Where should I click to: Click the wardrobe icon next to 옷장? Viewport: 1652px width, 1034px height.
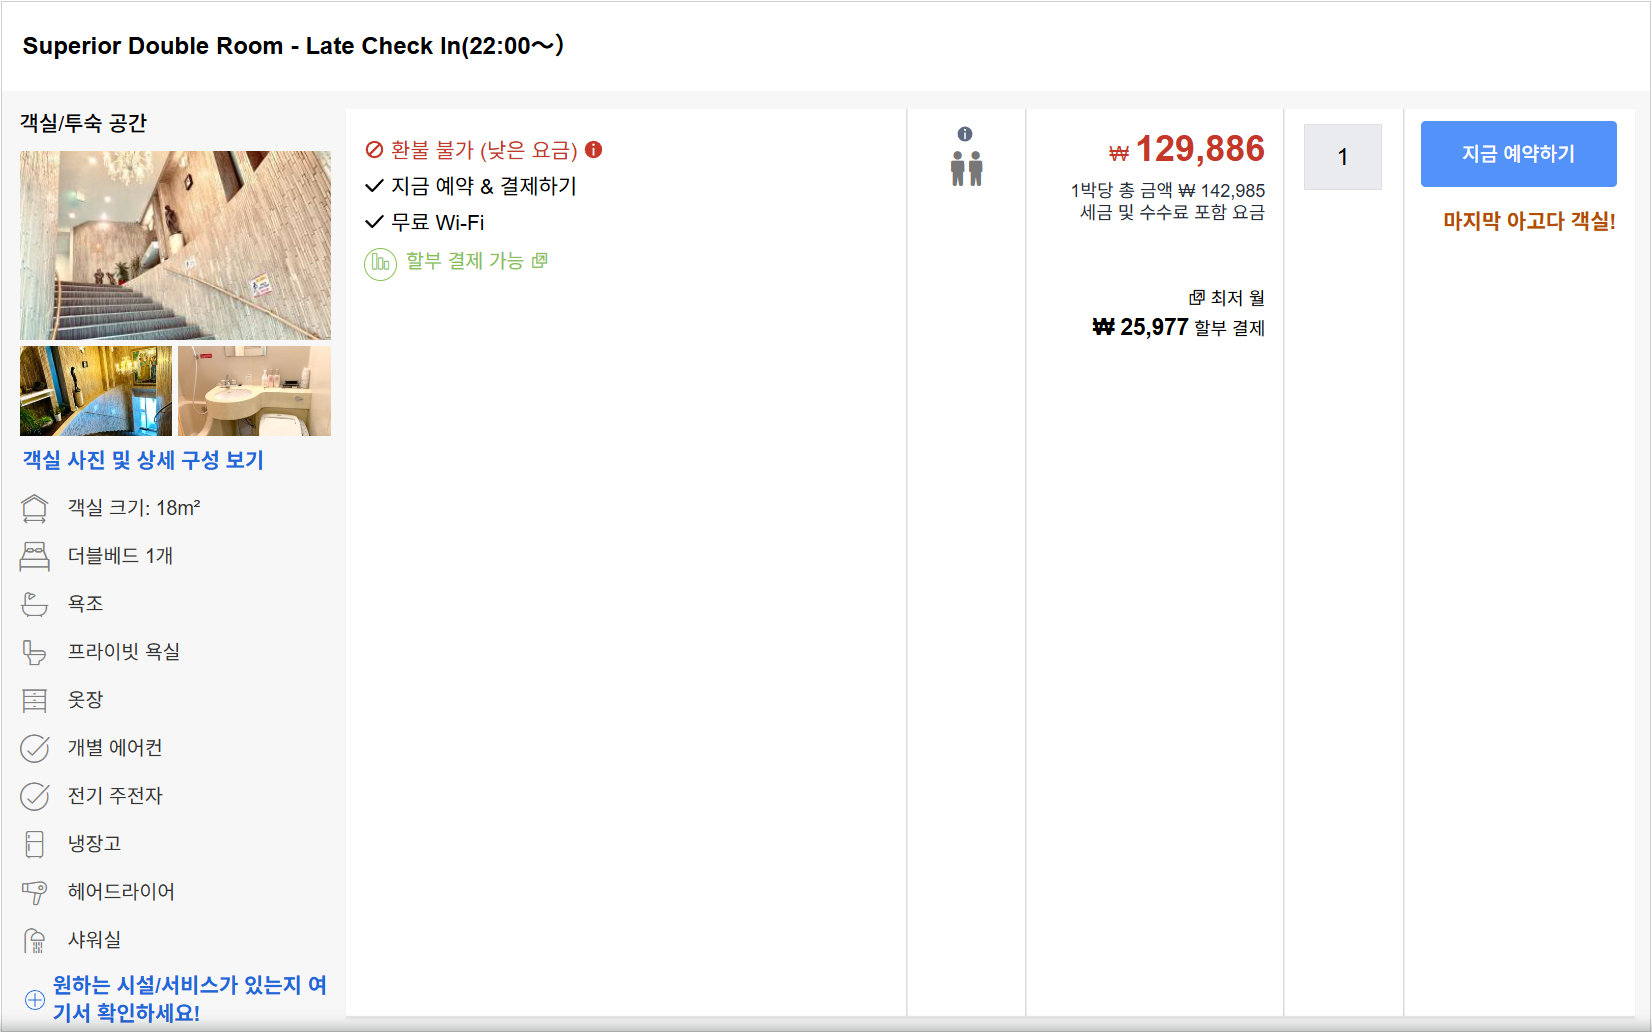35,700
